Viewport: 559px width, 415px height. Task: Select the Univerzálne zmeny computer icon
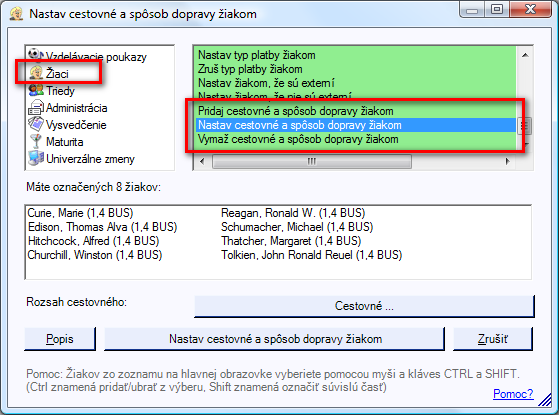point(36,158)
